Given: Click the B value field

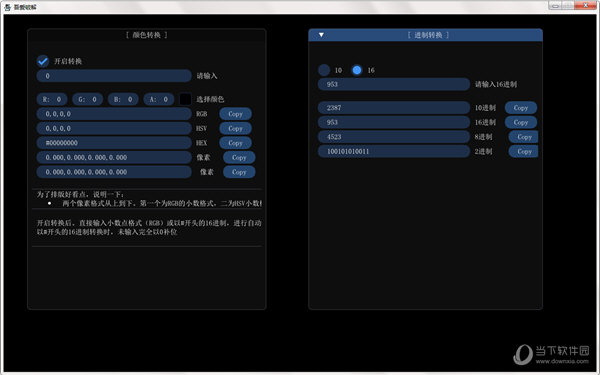Looking at the screenshot, I should coord(123,99).
